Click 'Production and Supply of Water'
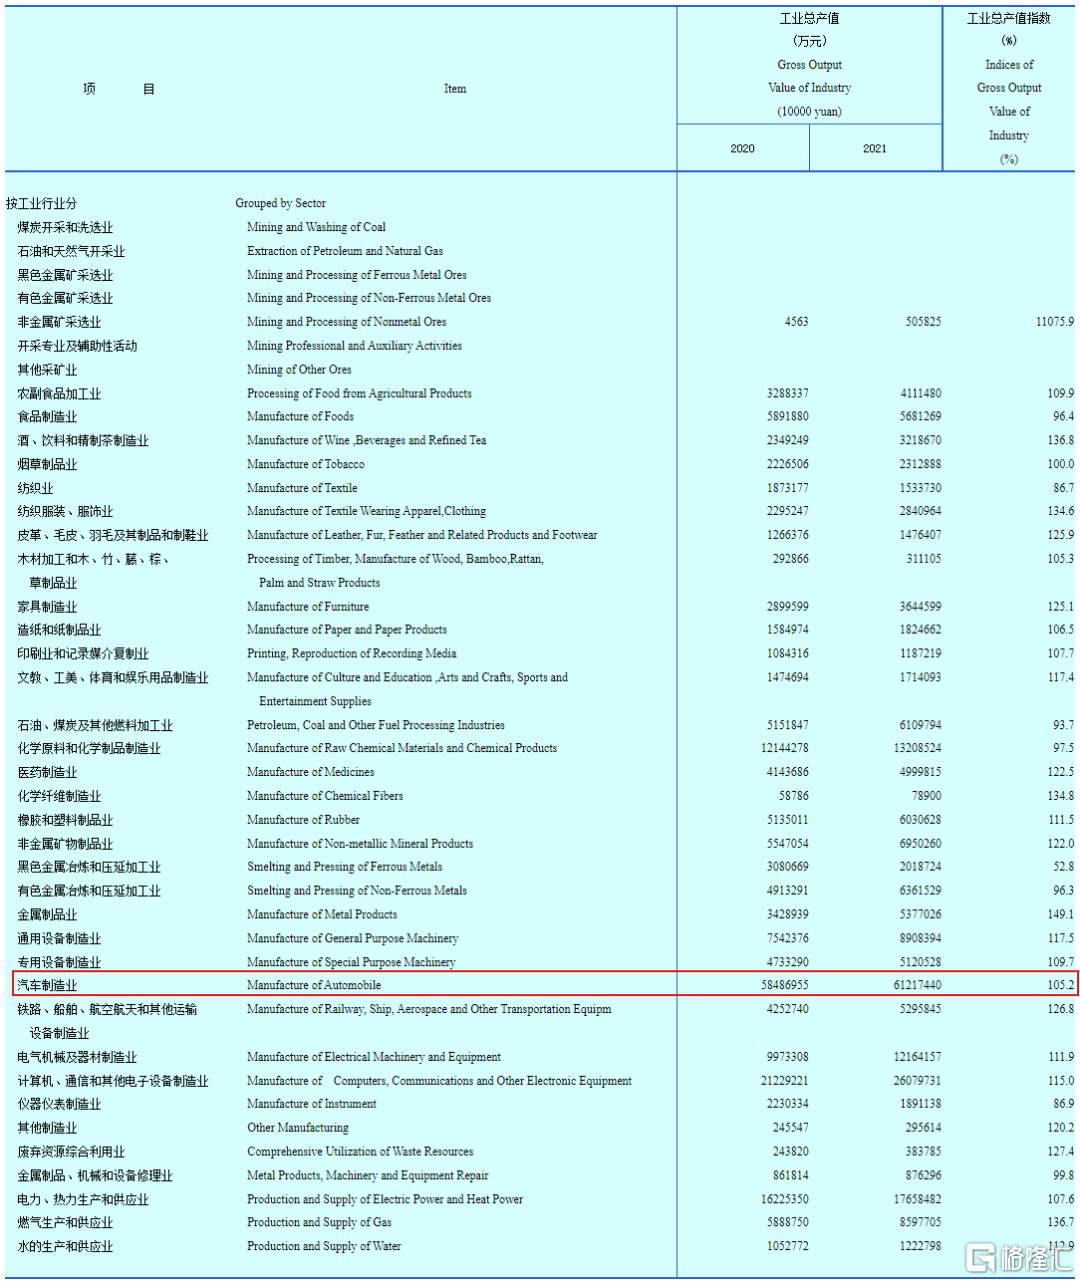Screen dimensions: 1080x1282 (x=324, y=1247)
